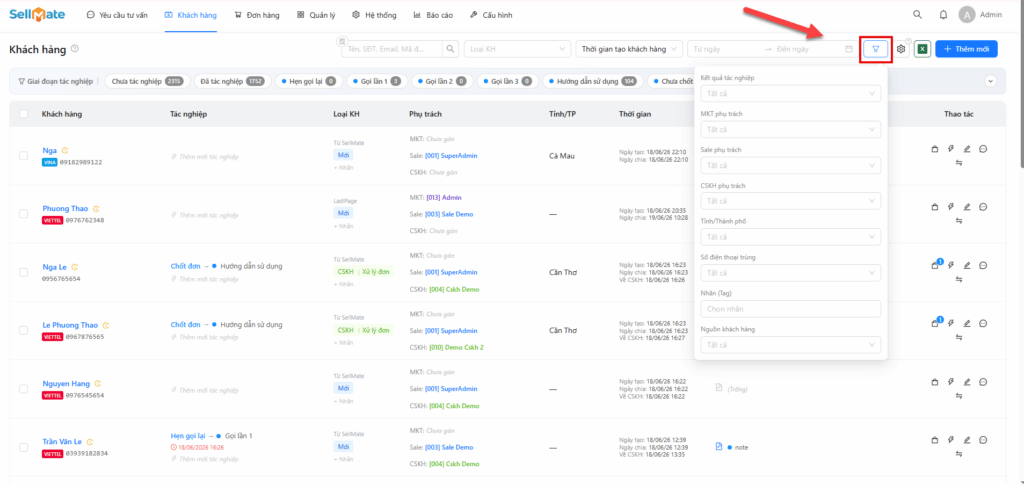Open the Khách hàng menu tab

[191, 15]
